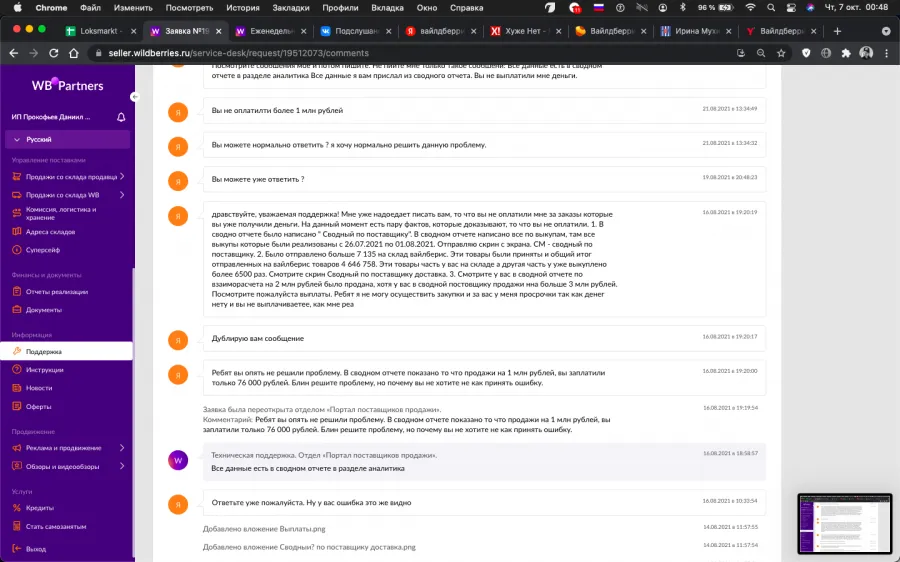Open Spotlight search in menu bar
Image resolution: width=900 pixels, height=562 pixels.
[x=771, y=7]
